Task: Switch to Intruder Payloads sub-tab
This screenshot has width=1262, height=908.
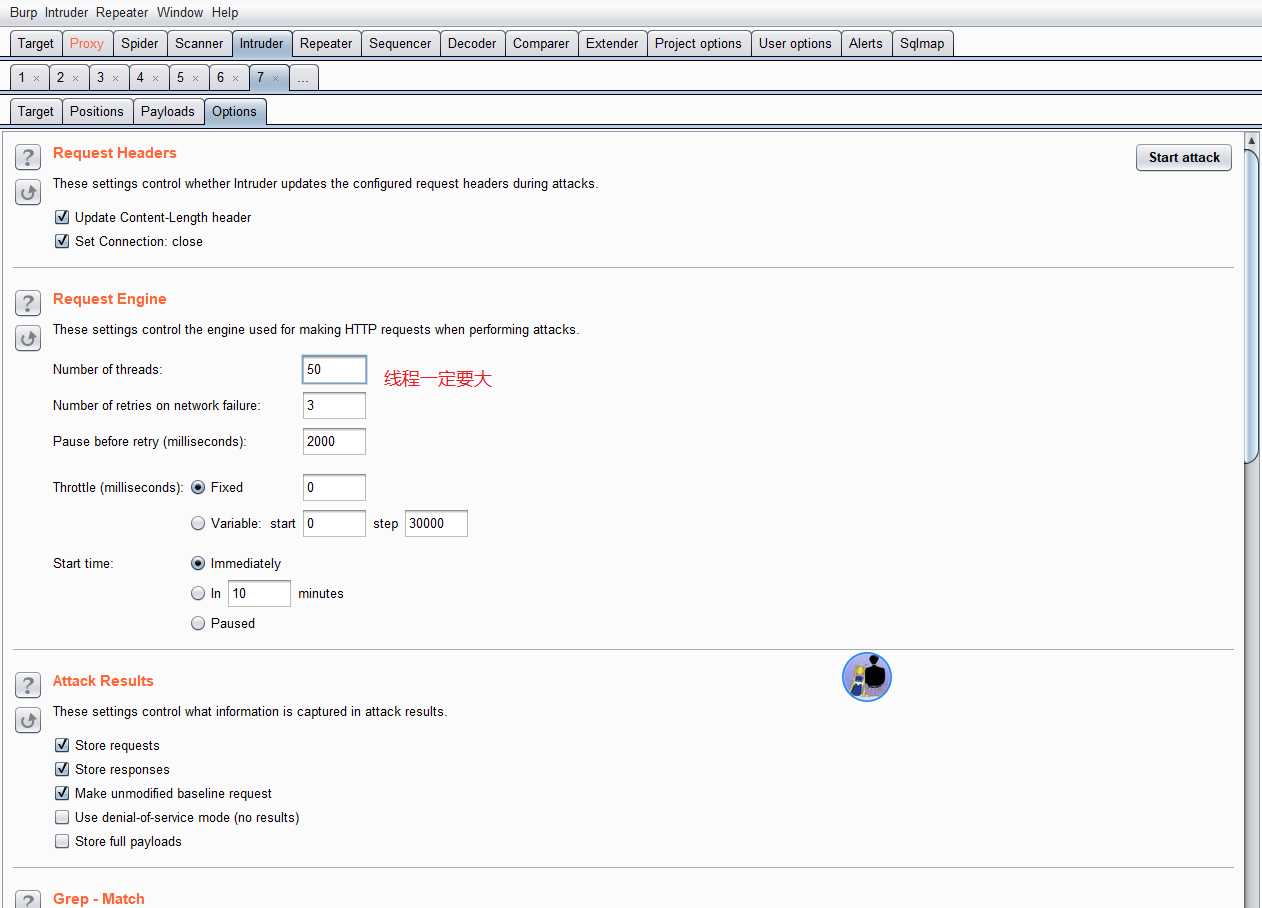Action: [x=168, y=111]
